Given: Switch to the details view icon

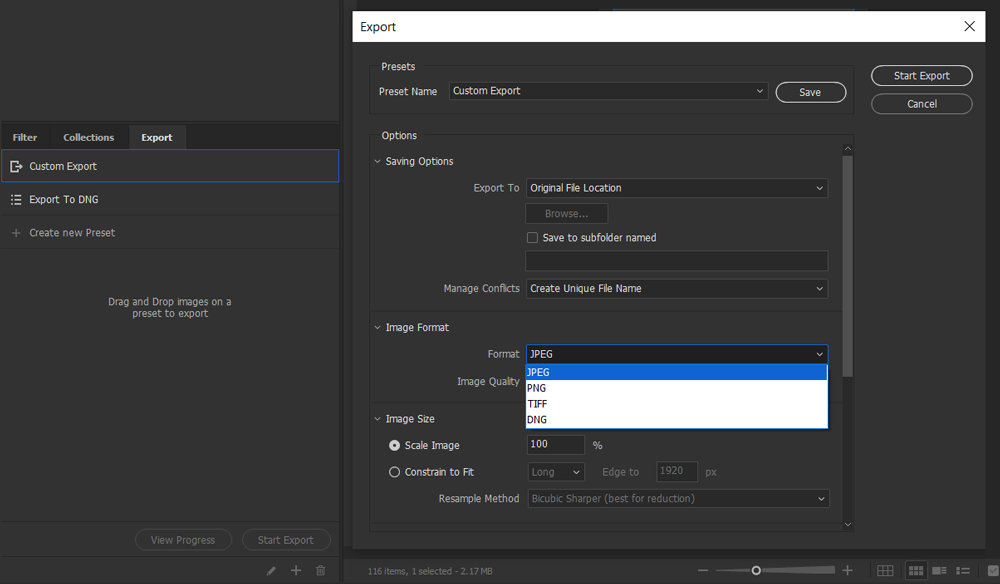Looking at the screenshot, I should click(940, 570).
